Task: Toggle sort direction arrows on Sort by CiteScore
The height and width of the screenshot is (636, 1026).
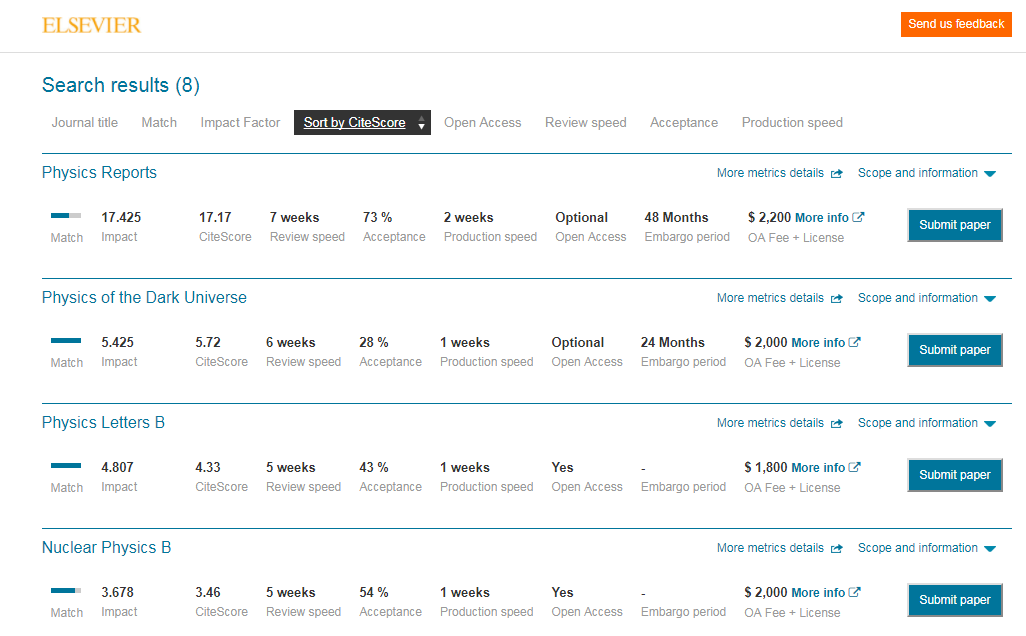Action: (421, 123)
